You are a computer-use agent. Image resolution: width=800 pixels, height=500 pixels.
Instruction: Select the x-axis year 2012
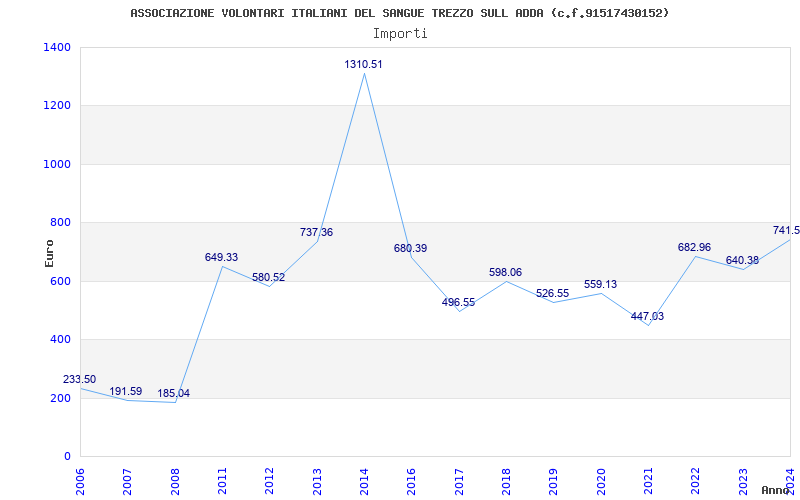(269, 481)
